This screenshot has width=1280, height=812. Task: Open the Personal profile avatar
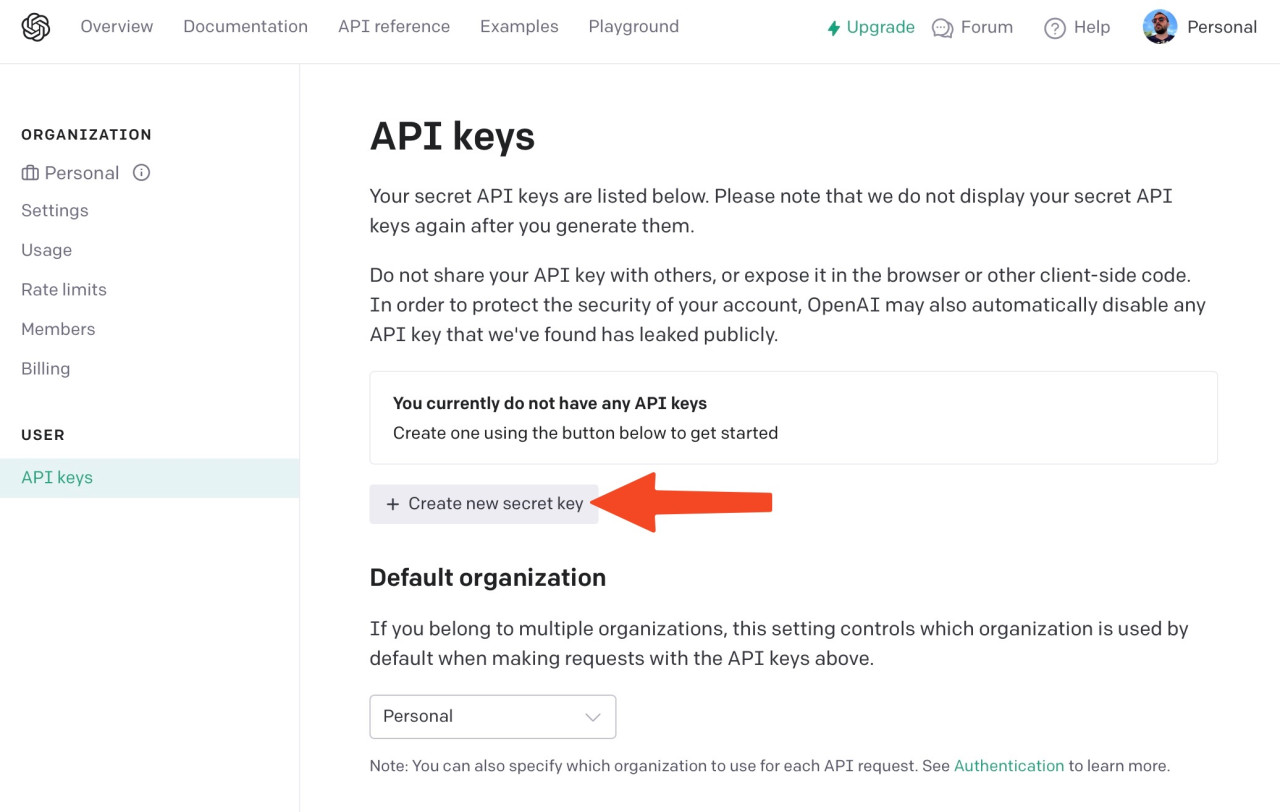click(x=1160, y=27)
